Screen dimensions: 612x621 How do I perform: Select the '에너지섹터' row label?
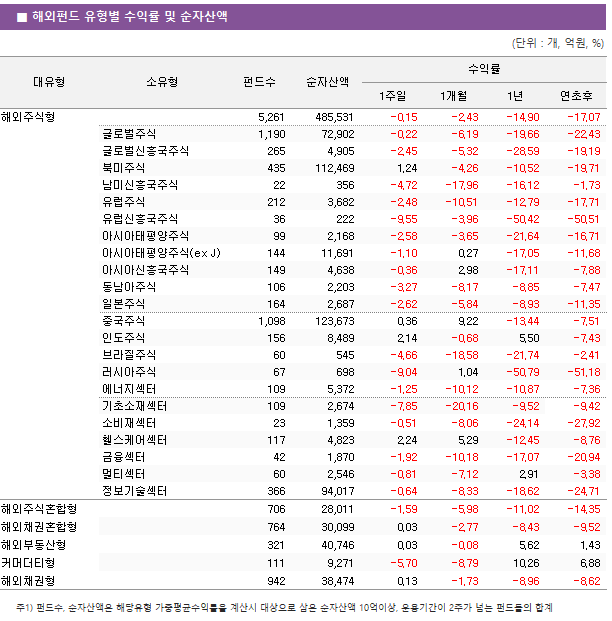point(129,389)
